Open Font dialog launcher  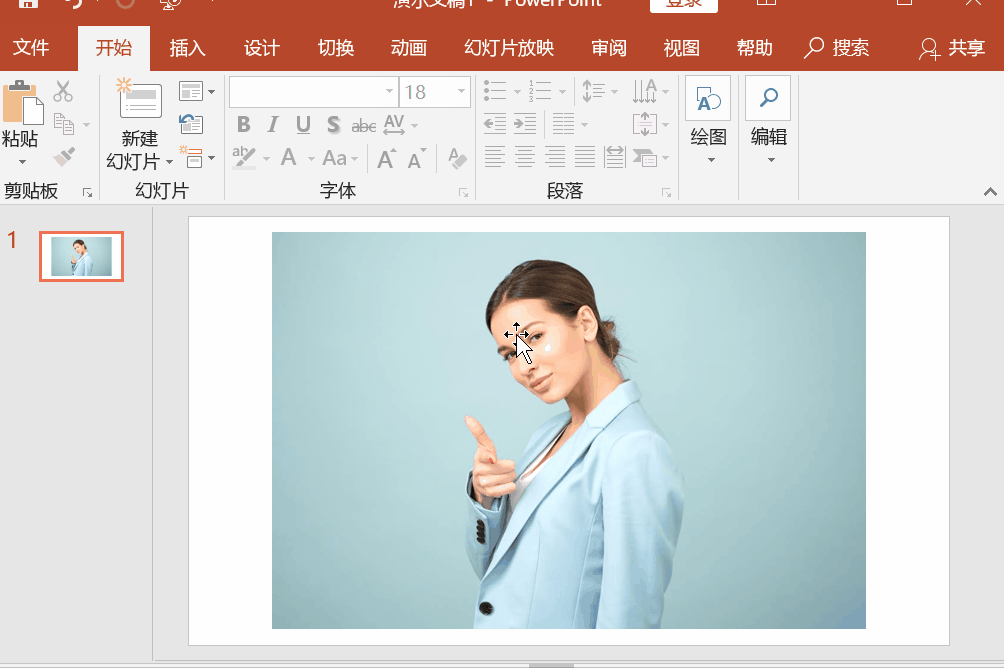point(464,192)
